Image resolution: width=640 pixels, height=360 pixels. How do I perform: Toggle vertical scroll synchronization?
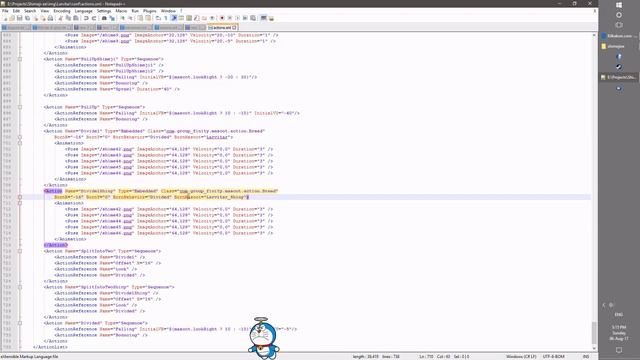coord(140,18)
